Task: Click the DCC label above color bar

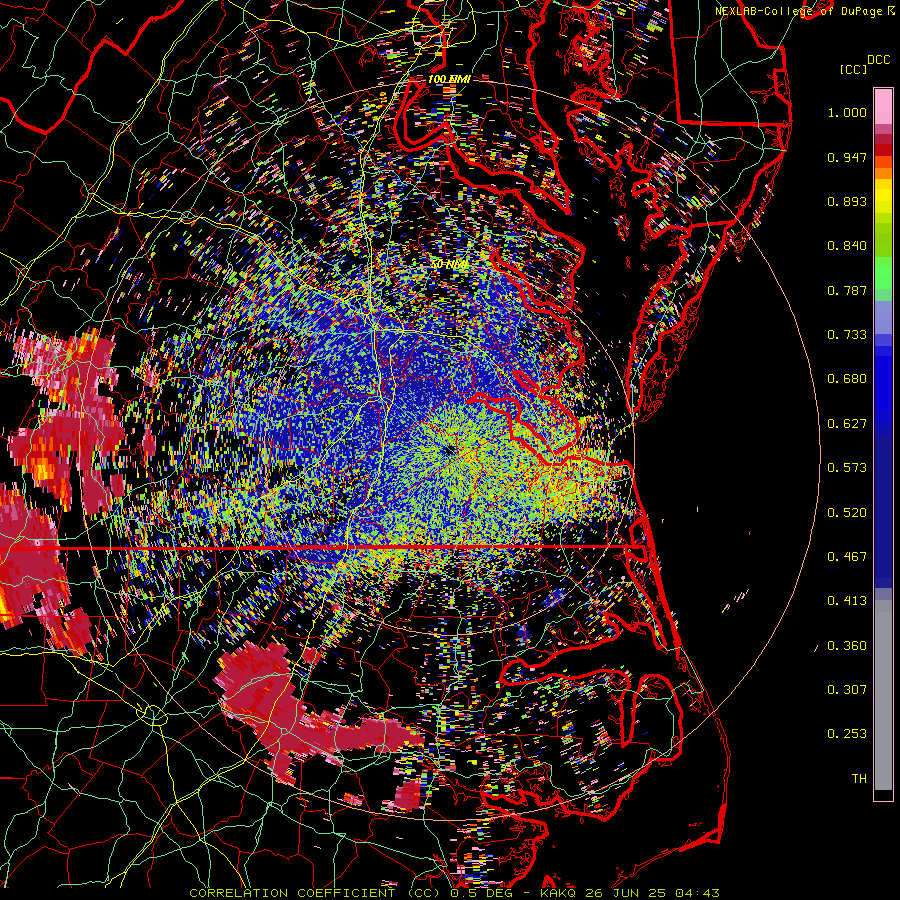Action: pos(879,60)
